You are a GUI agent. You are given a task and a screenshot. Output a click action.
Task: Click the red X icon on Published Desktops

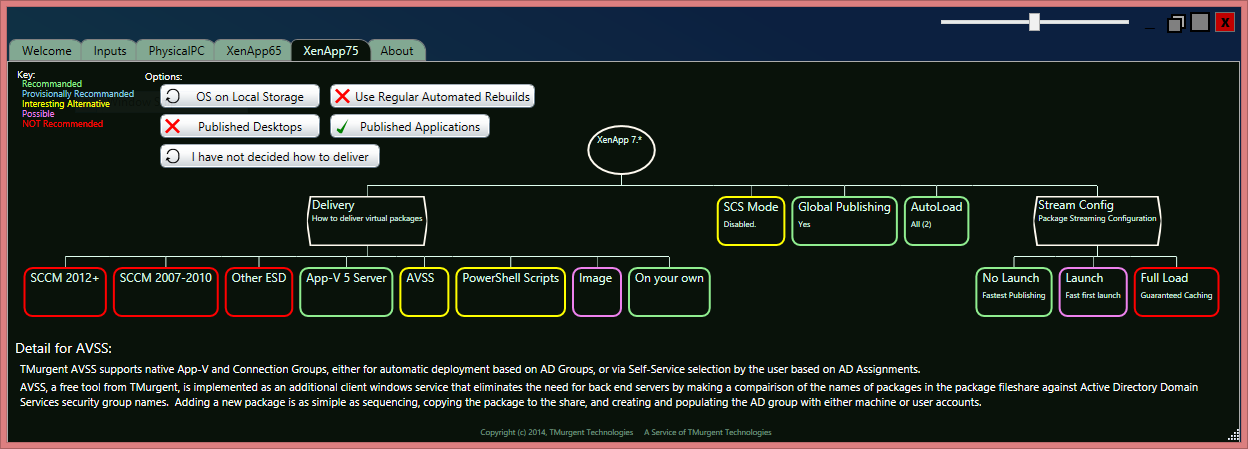click(172, 126)
